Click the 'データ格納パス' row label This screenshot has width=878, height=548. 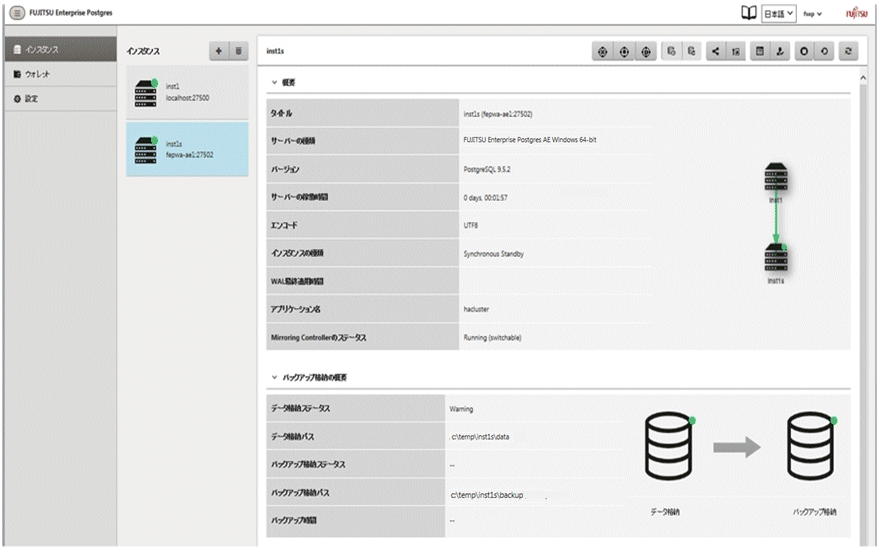(293, 437)
